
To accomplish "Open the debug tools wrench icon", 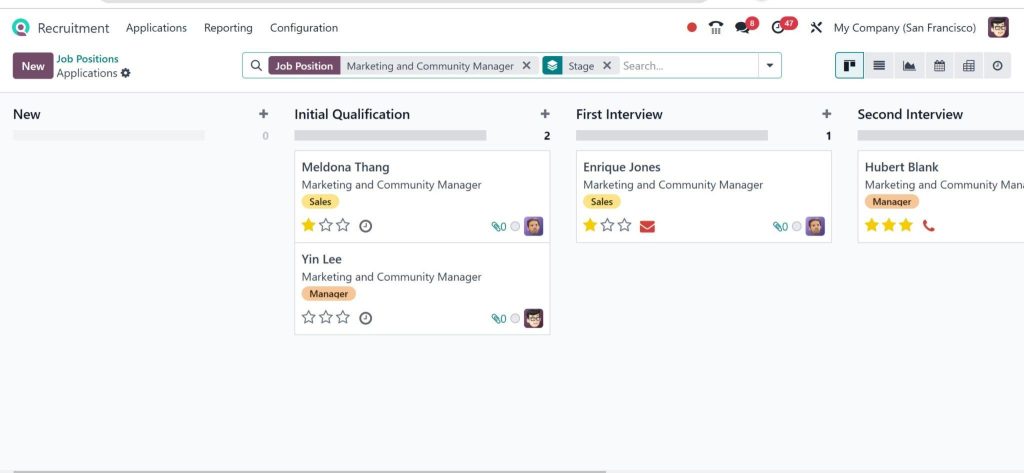I will 816,27.
